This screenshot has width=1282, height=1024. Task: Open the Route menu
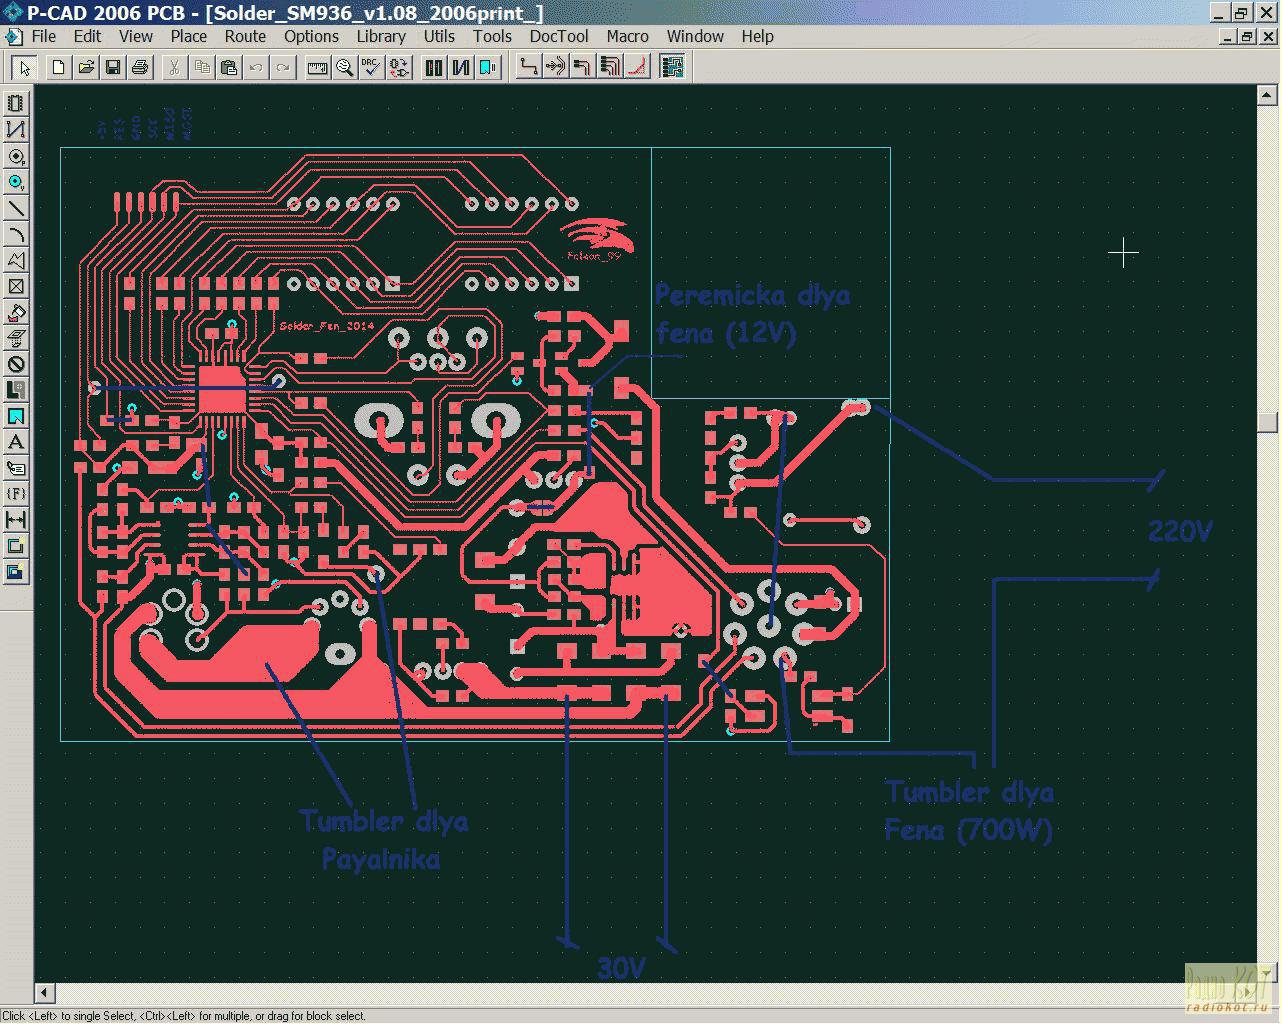point(245,36)
